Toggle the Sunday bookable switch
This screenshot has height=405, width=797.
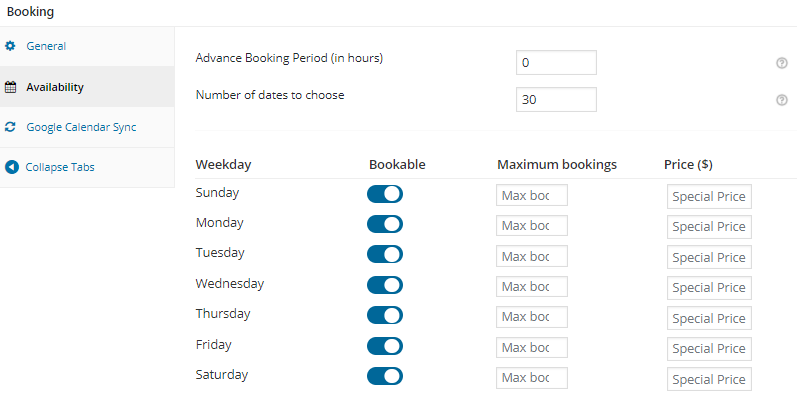point(385,194)
